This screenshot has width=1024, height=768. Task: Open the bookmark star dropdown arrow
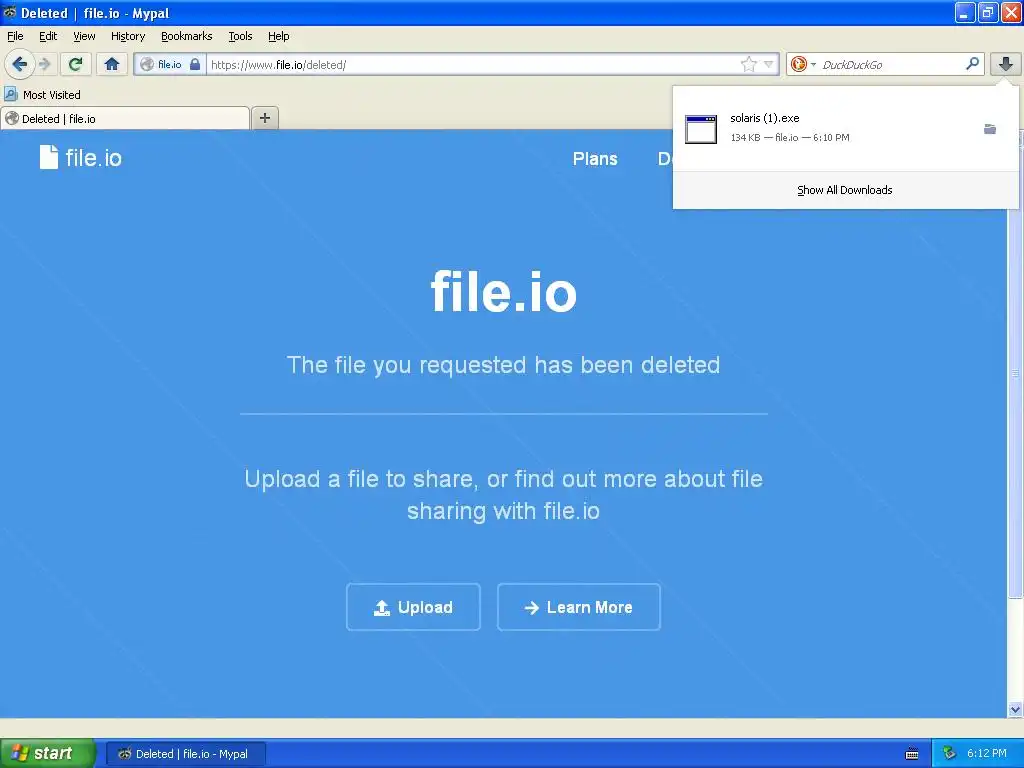click(x=769, y=64)
